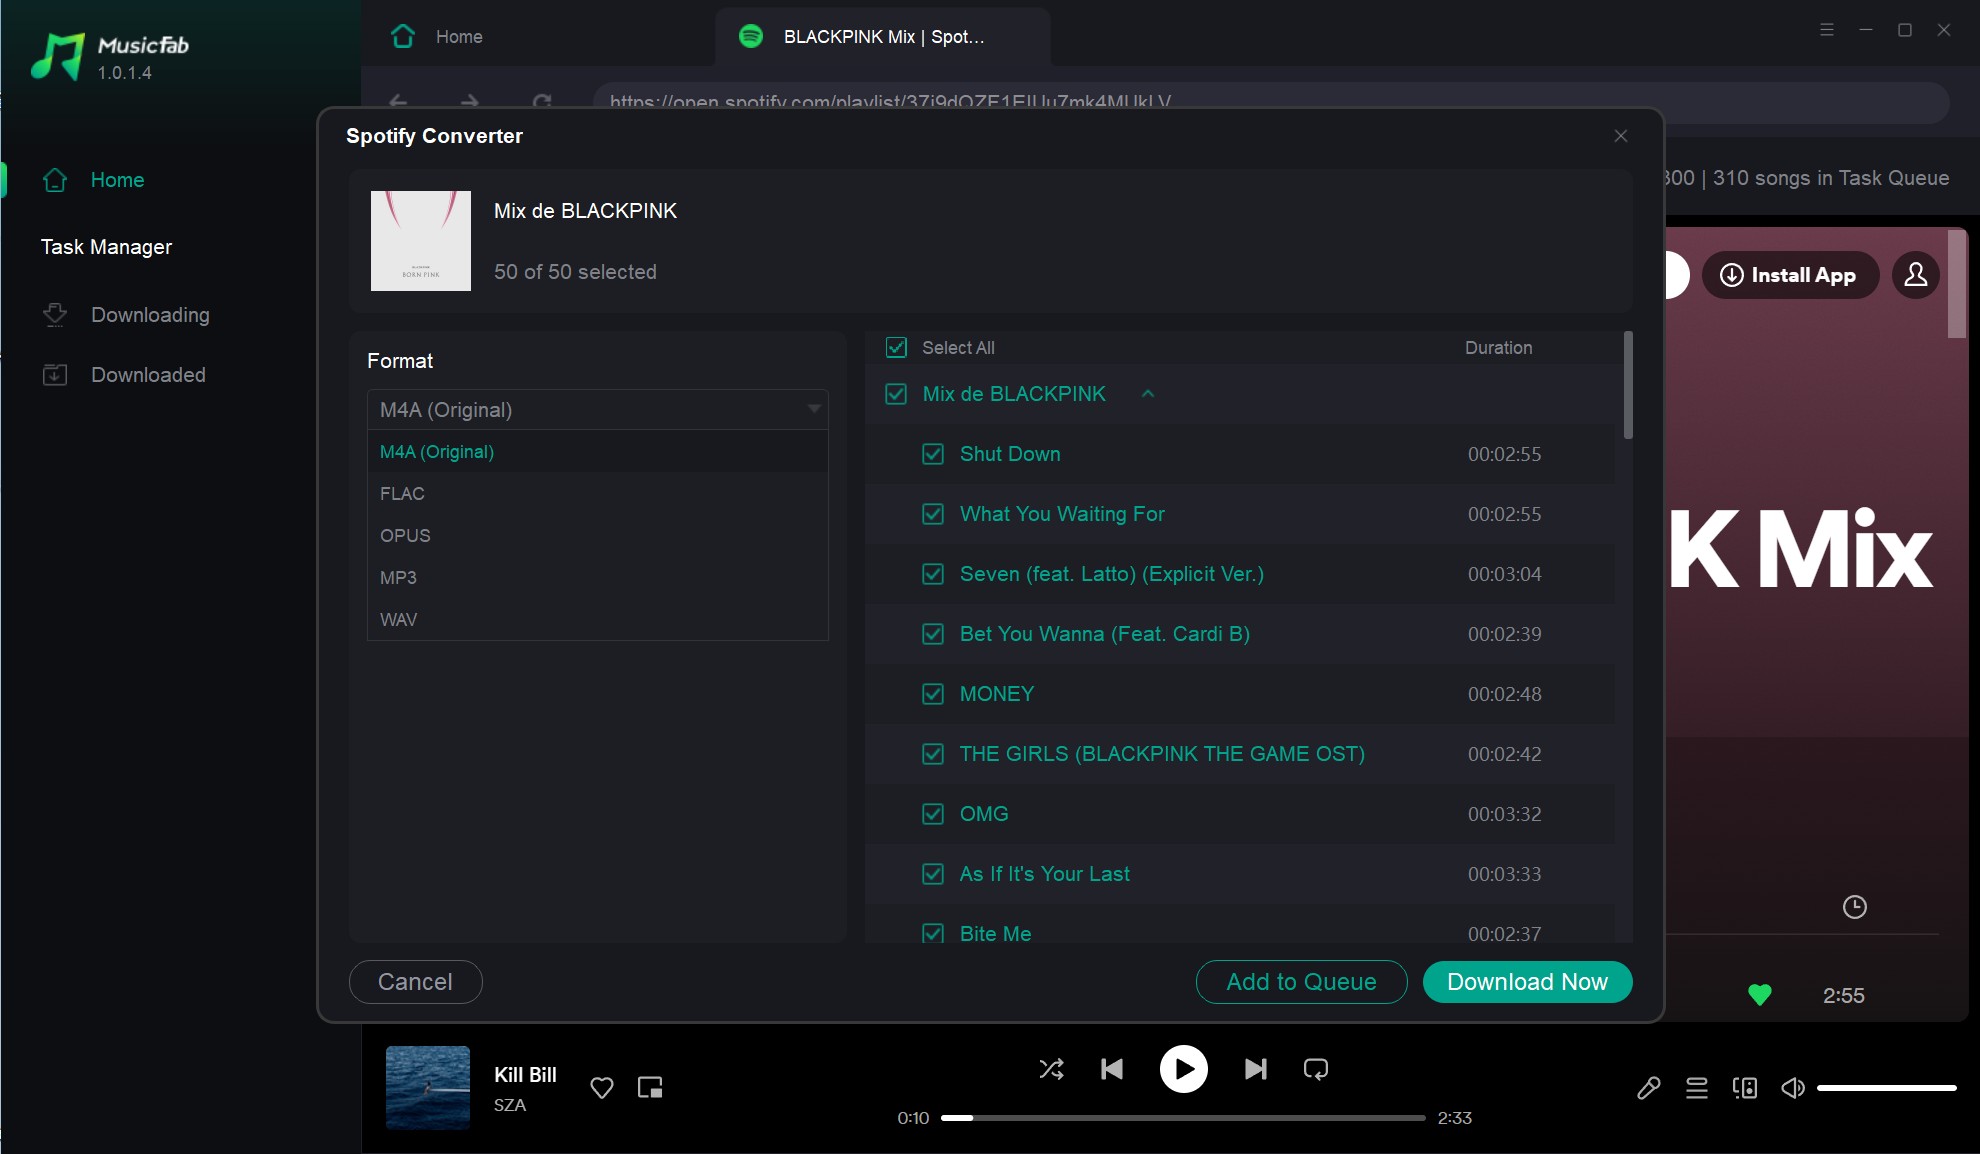
Task: Open the lyrics microphone icon
Action: tap(1649, 1088)
